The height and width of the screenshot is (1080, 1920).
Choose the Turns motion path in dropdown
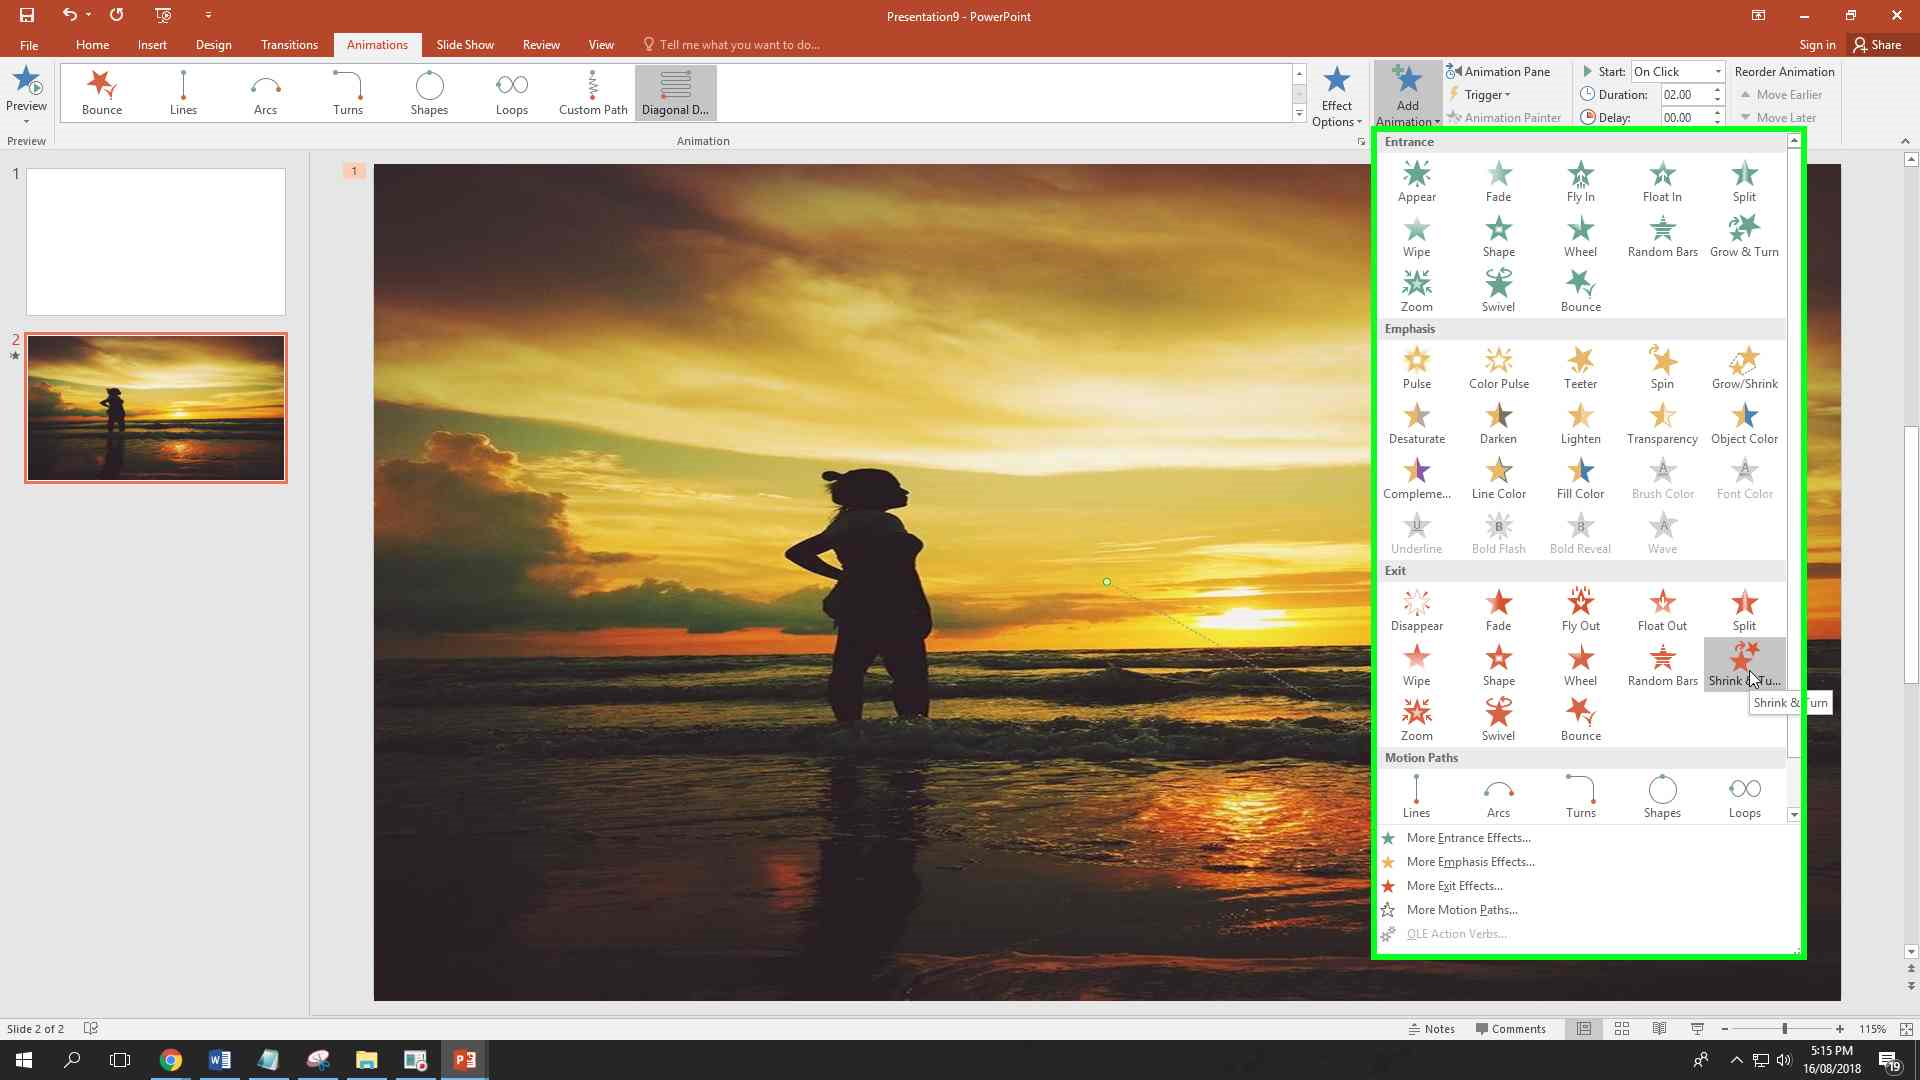click(x=1580, y=797)
